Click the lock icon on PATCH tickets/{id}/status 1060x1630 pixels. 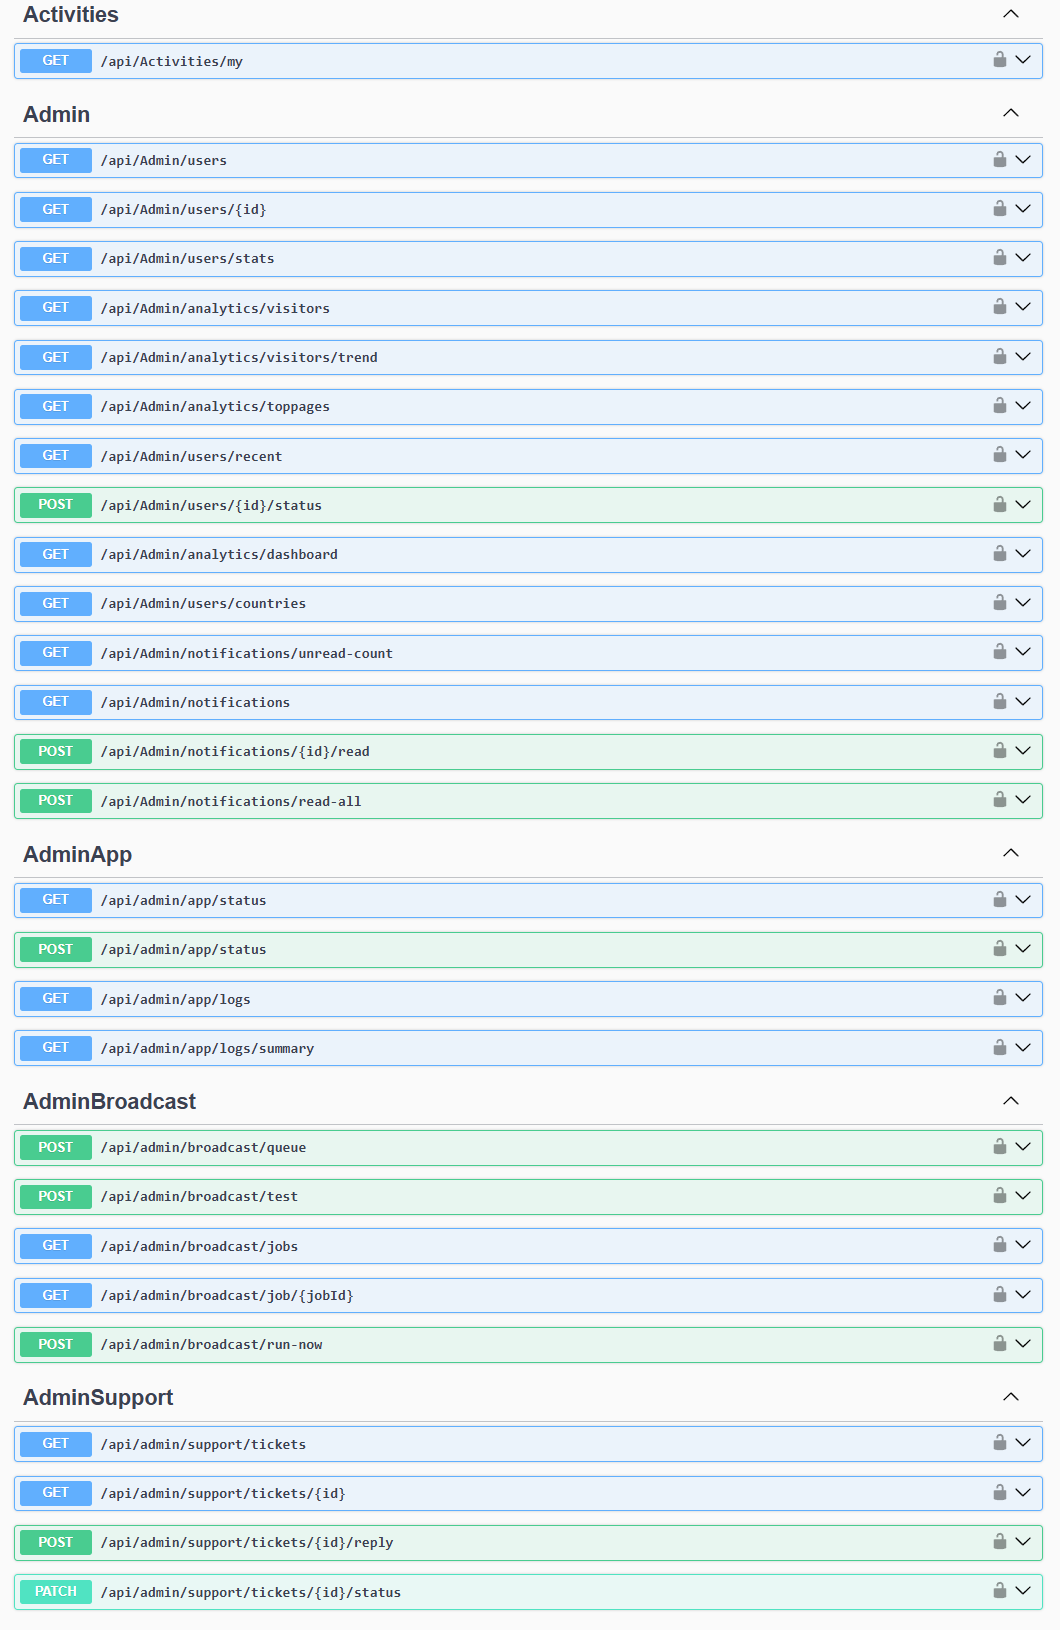[999, 1591]
